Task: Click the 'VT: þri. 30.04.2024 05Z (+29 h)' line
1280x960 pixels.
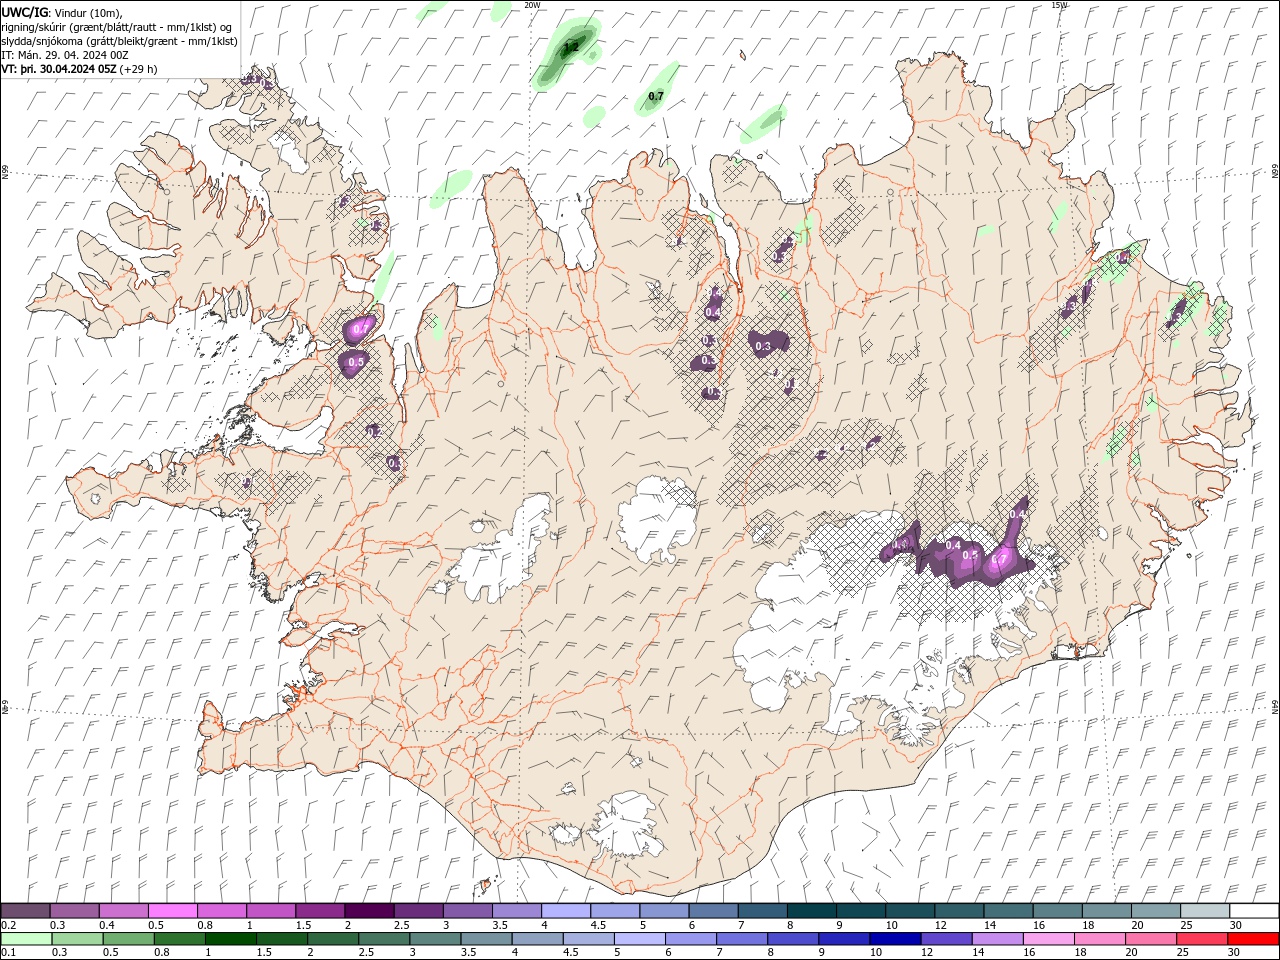Action: click(x=79, y=69)
